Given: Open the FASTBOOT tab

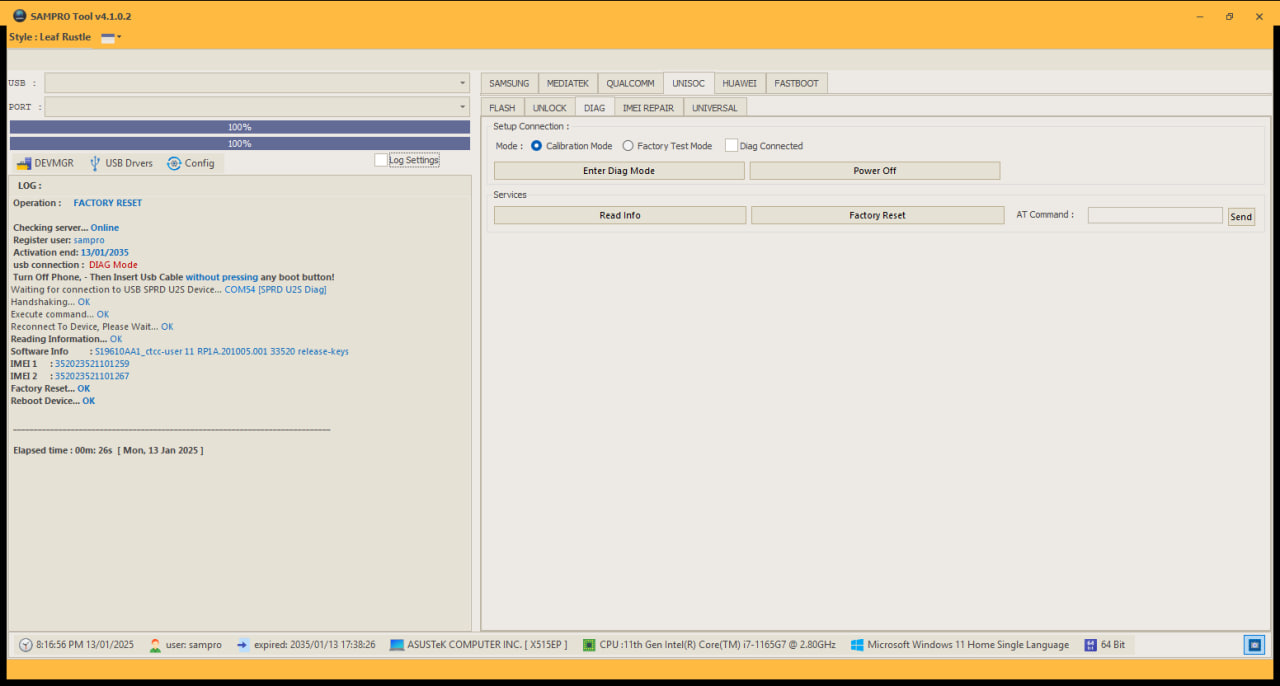Looking at the screenshot, I should (796, 83).
